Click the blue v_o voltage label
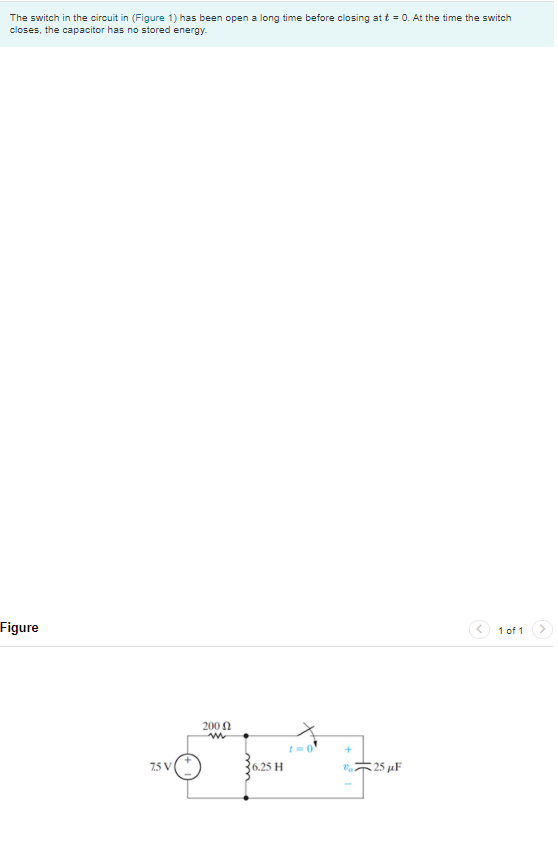This screenshot has height=841, width=558. pyautogui.click(x=348, y=768)
